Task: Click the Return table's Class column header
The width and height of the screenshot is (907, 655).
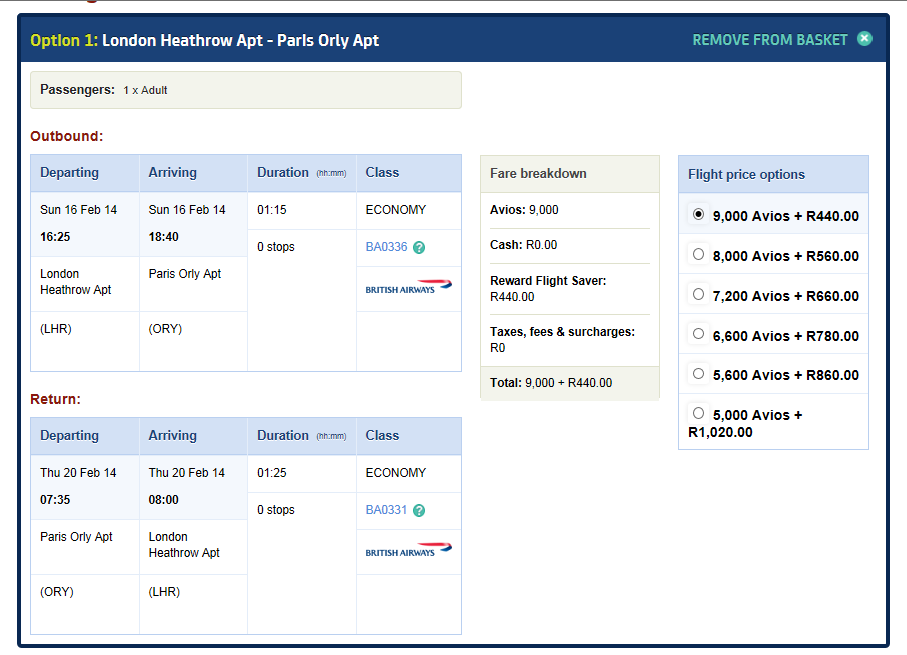Action: coord(409,436)
